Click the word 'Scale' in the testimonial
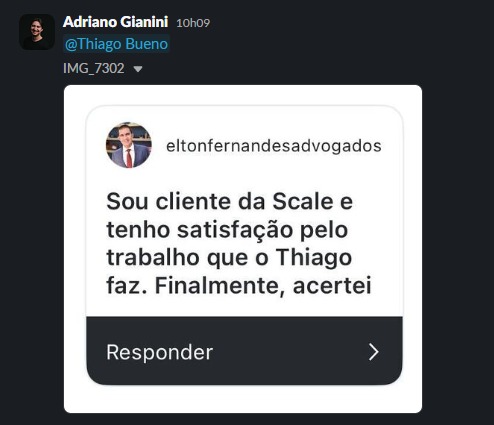Image resolution: width=494 pixels, height=425 pixels. [303, 202]
